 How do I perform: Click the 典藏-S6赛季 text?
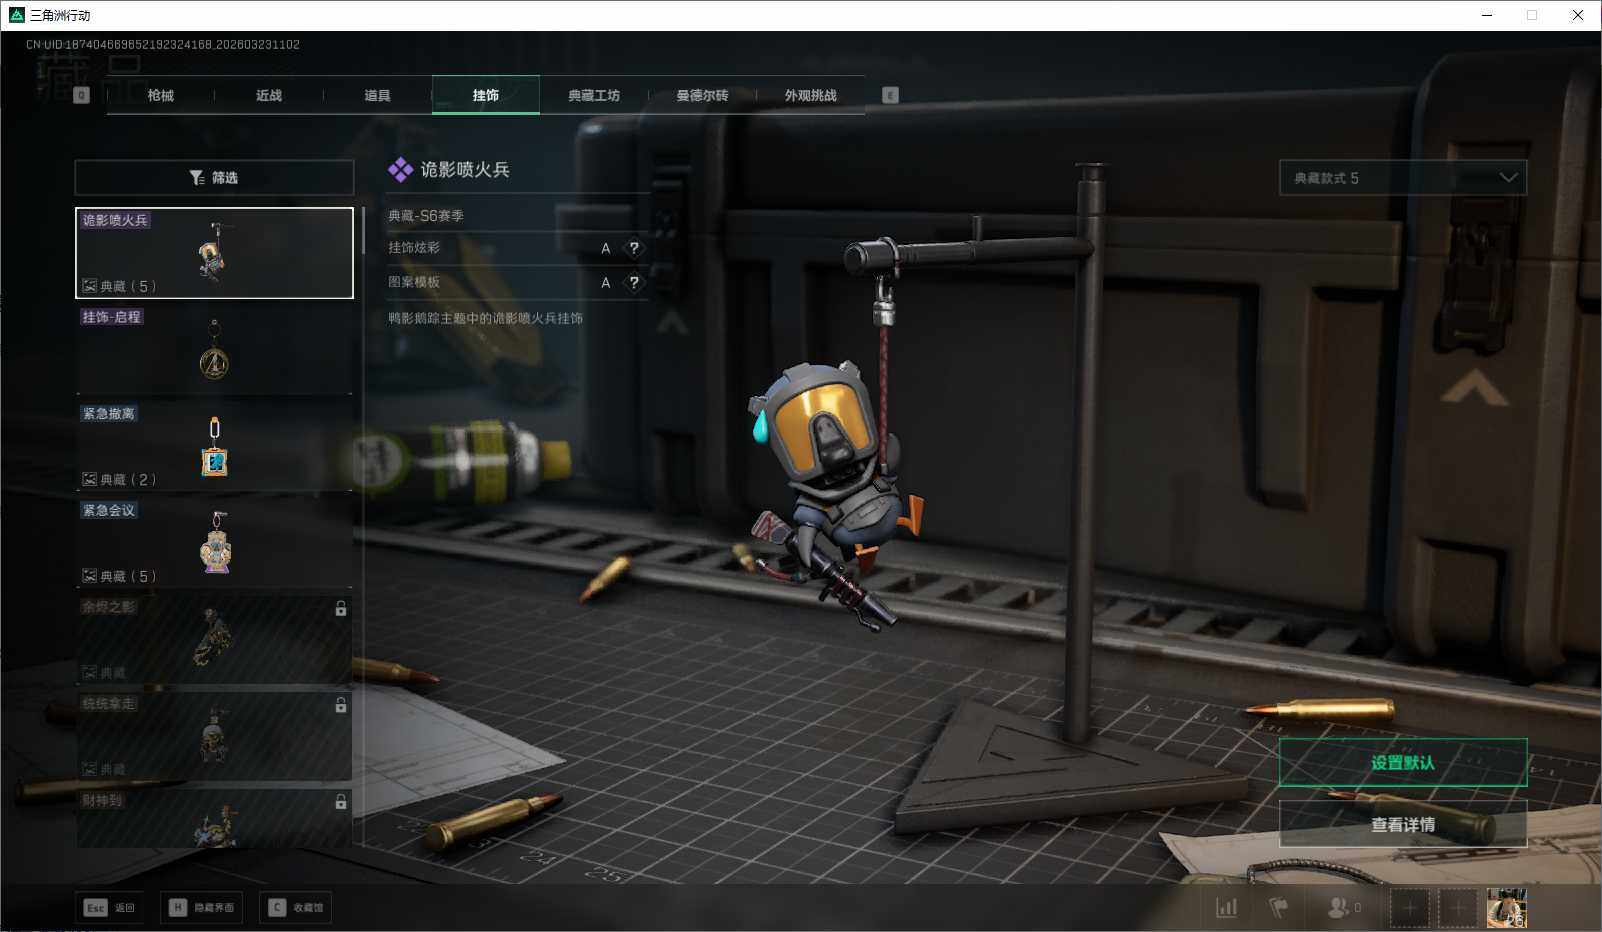(426, 216)
